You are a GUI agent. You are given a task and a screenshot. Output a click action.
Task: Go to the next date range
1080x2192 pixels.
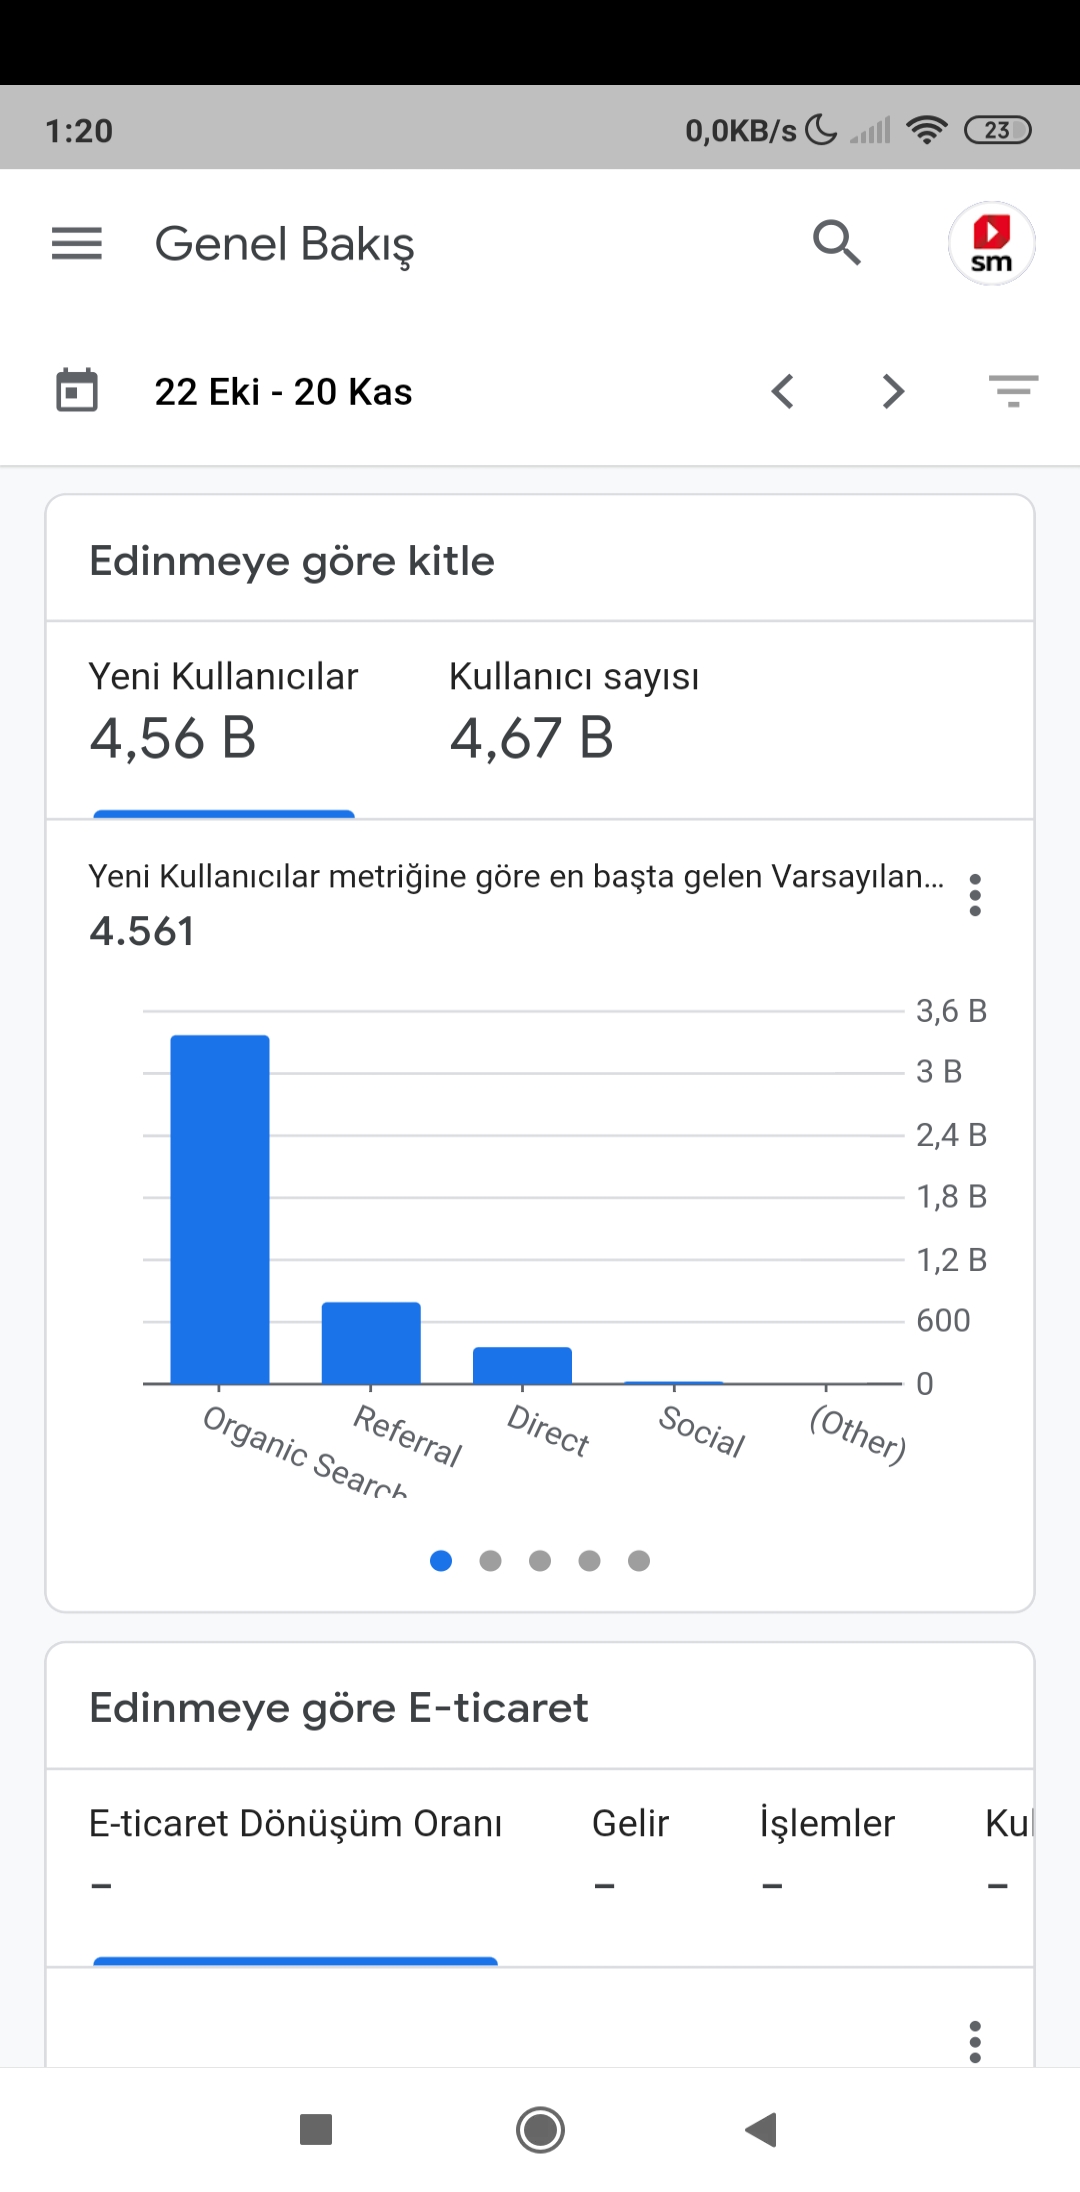click(x=893, y=391)
